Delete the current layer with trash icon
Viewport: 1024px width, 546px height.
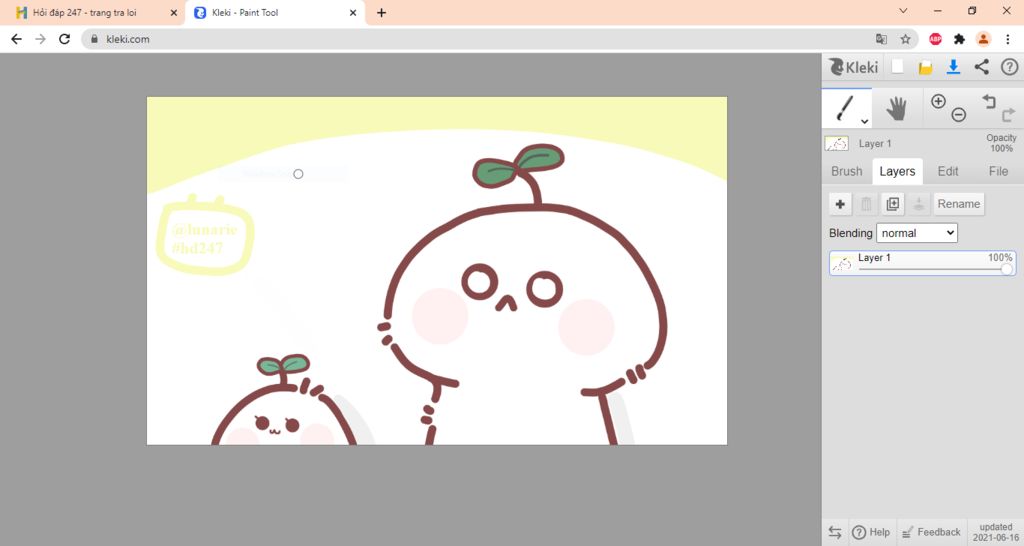click(866, 204)
